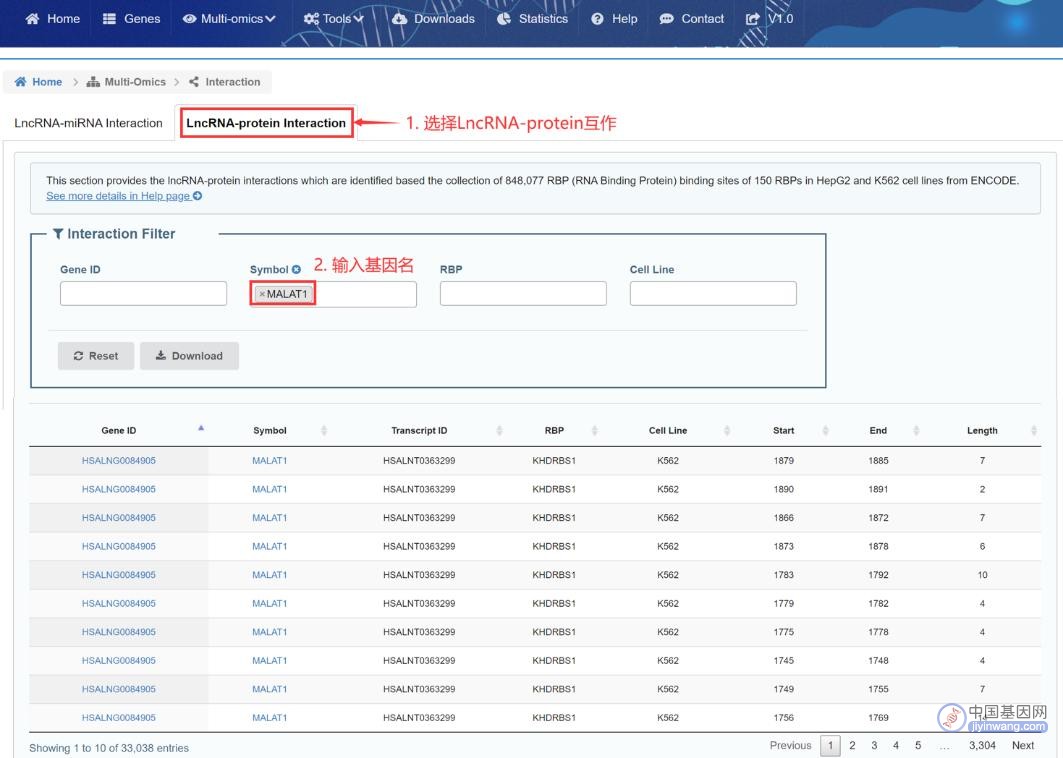The width and height of the screenshot is (1063, 758).
Task: Open HSALNG0084905 link in row with start 1866
Action: click(119, 517)
